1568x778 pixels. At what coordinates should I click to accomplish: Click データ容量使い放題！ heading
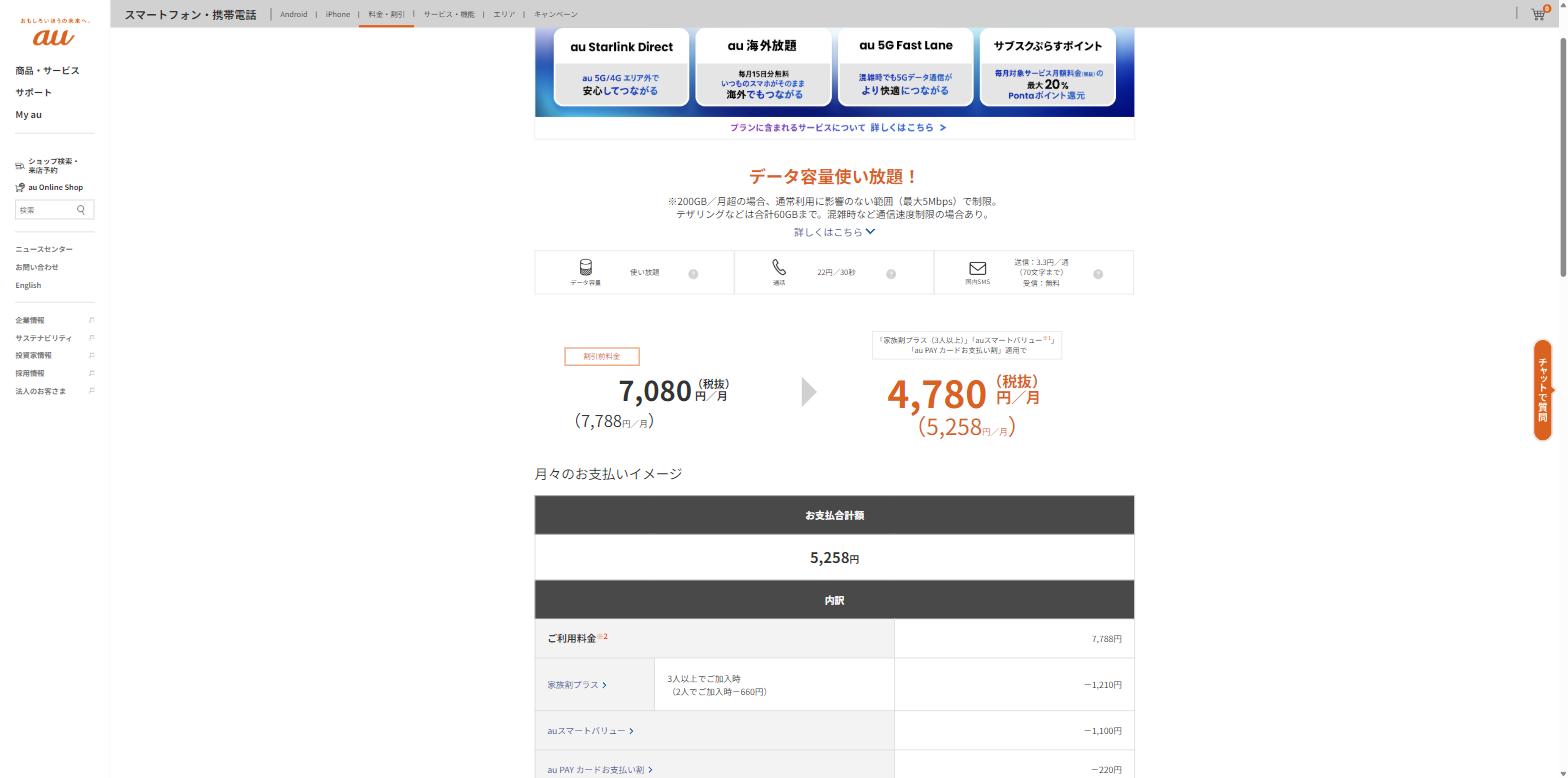834,177
